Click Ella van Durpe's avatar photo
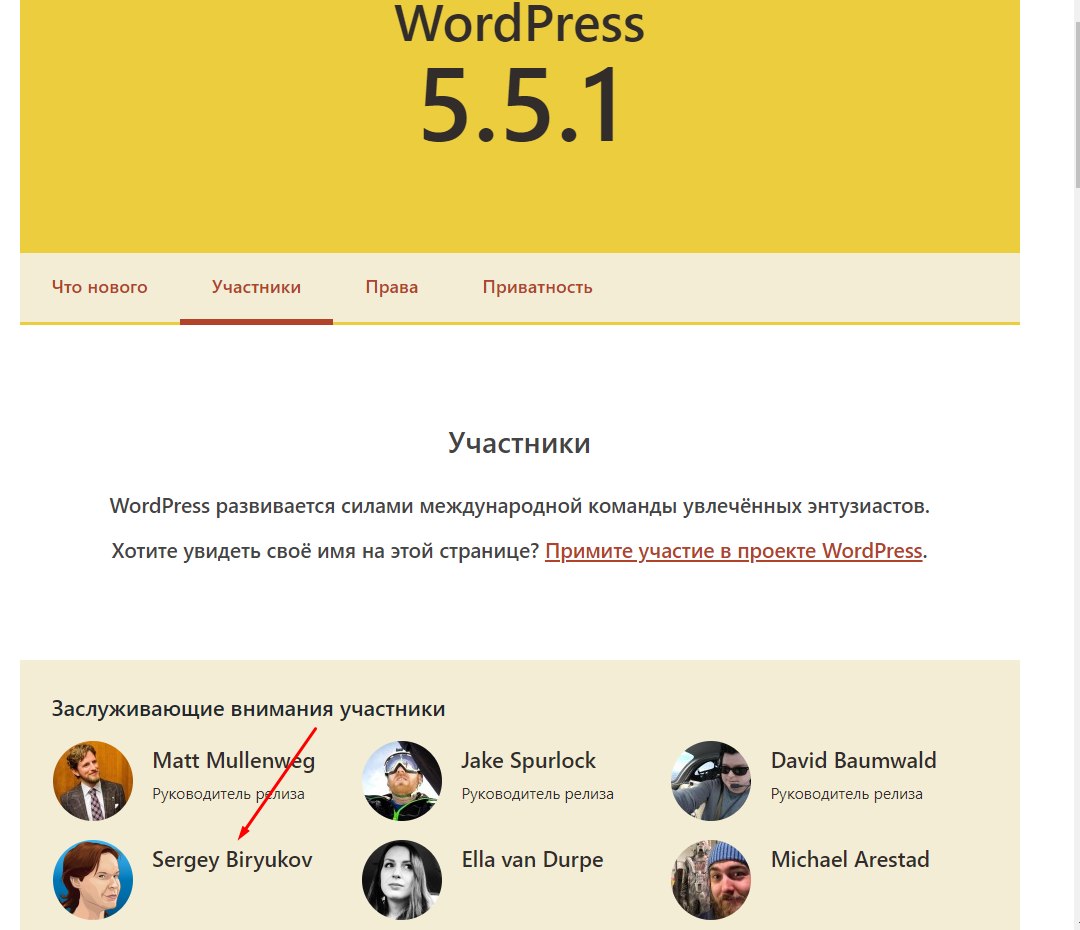The width and height of the screenshot is (1080, 930). (x=402, y=880)
